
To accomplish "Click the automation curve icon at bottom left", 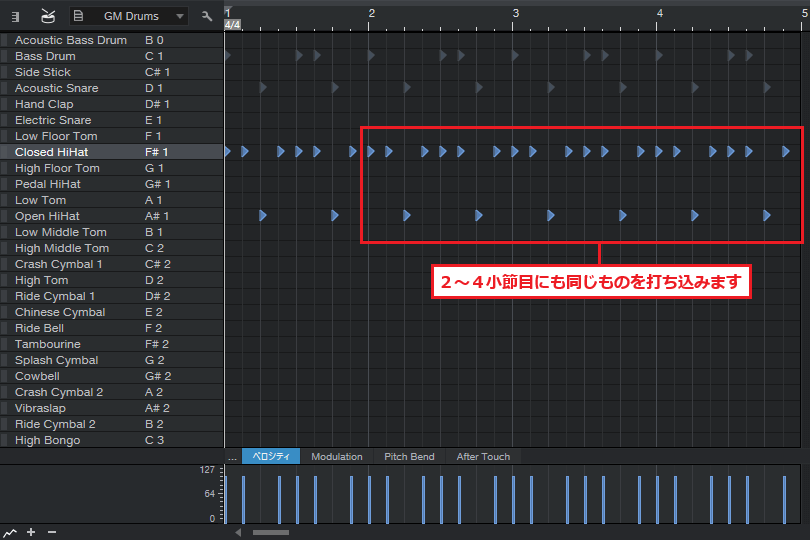I will pyautogui.click(x=10, y=532).
